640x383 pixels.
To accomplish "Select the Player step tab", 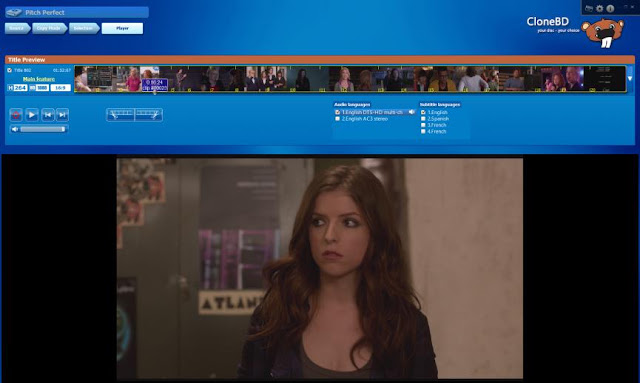I will tap(122, 28).
